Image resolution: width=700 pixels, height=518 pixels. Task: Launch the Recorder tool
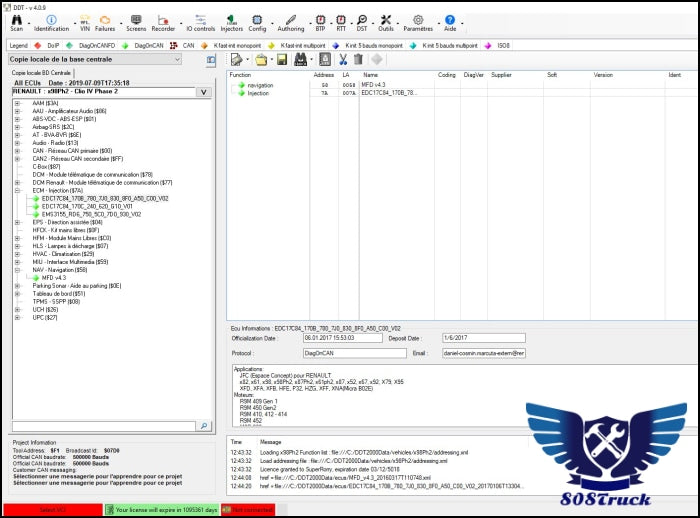point(162,22)
